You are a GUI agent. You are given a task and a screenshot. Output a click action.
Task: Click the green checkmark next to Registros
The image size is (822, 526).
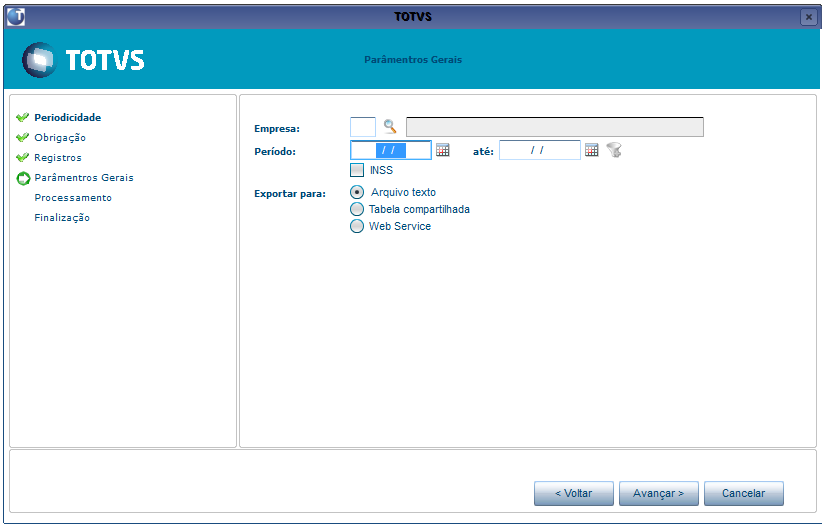pos(23,157)
